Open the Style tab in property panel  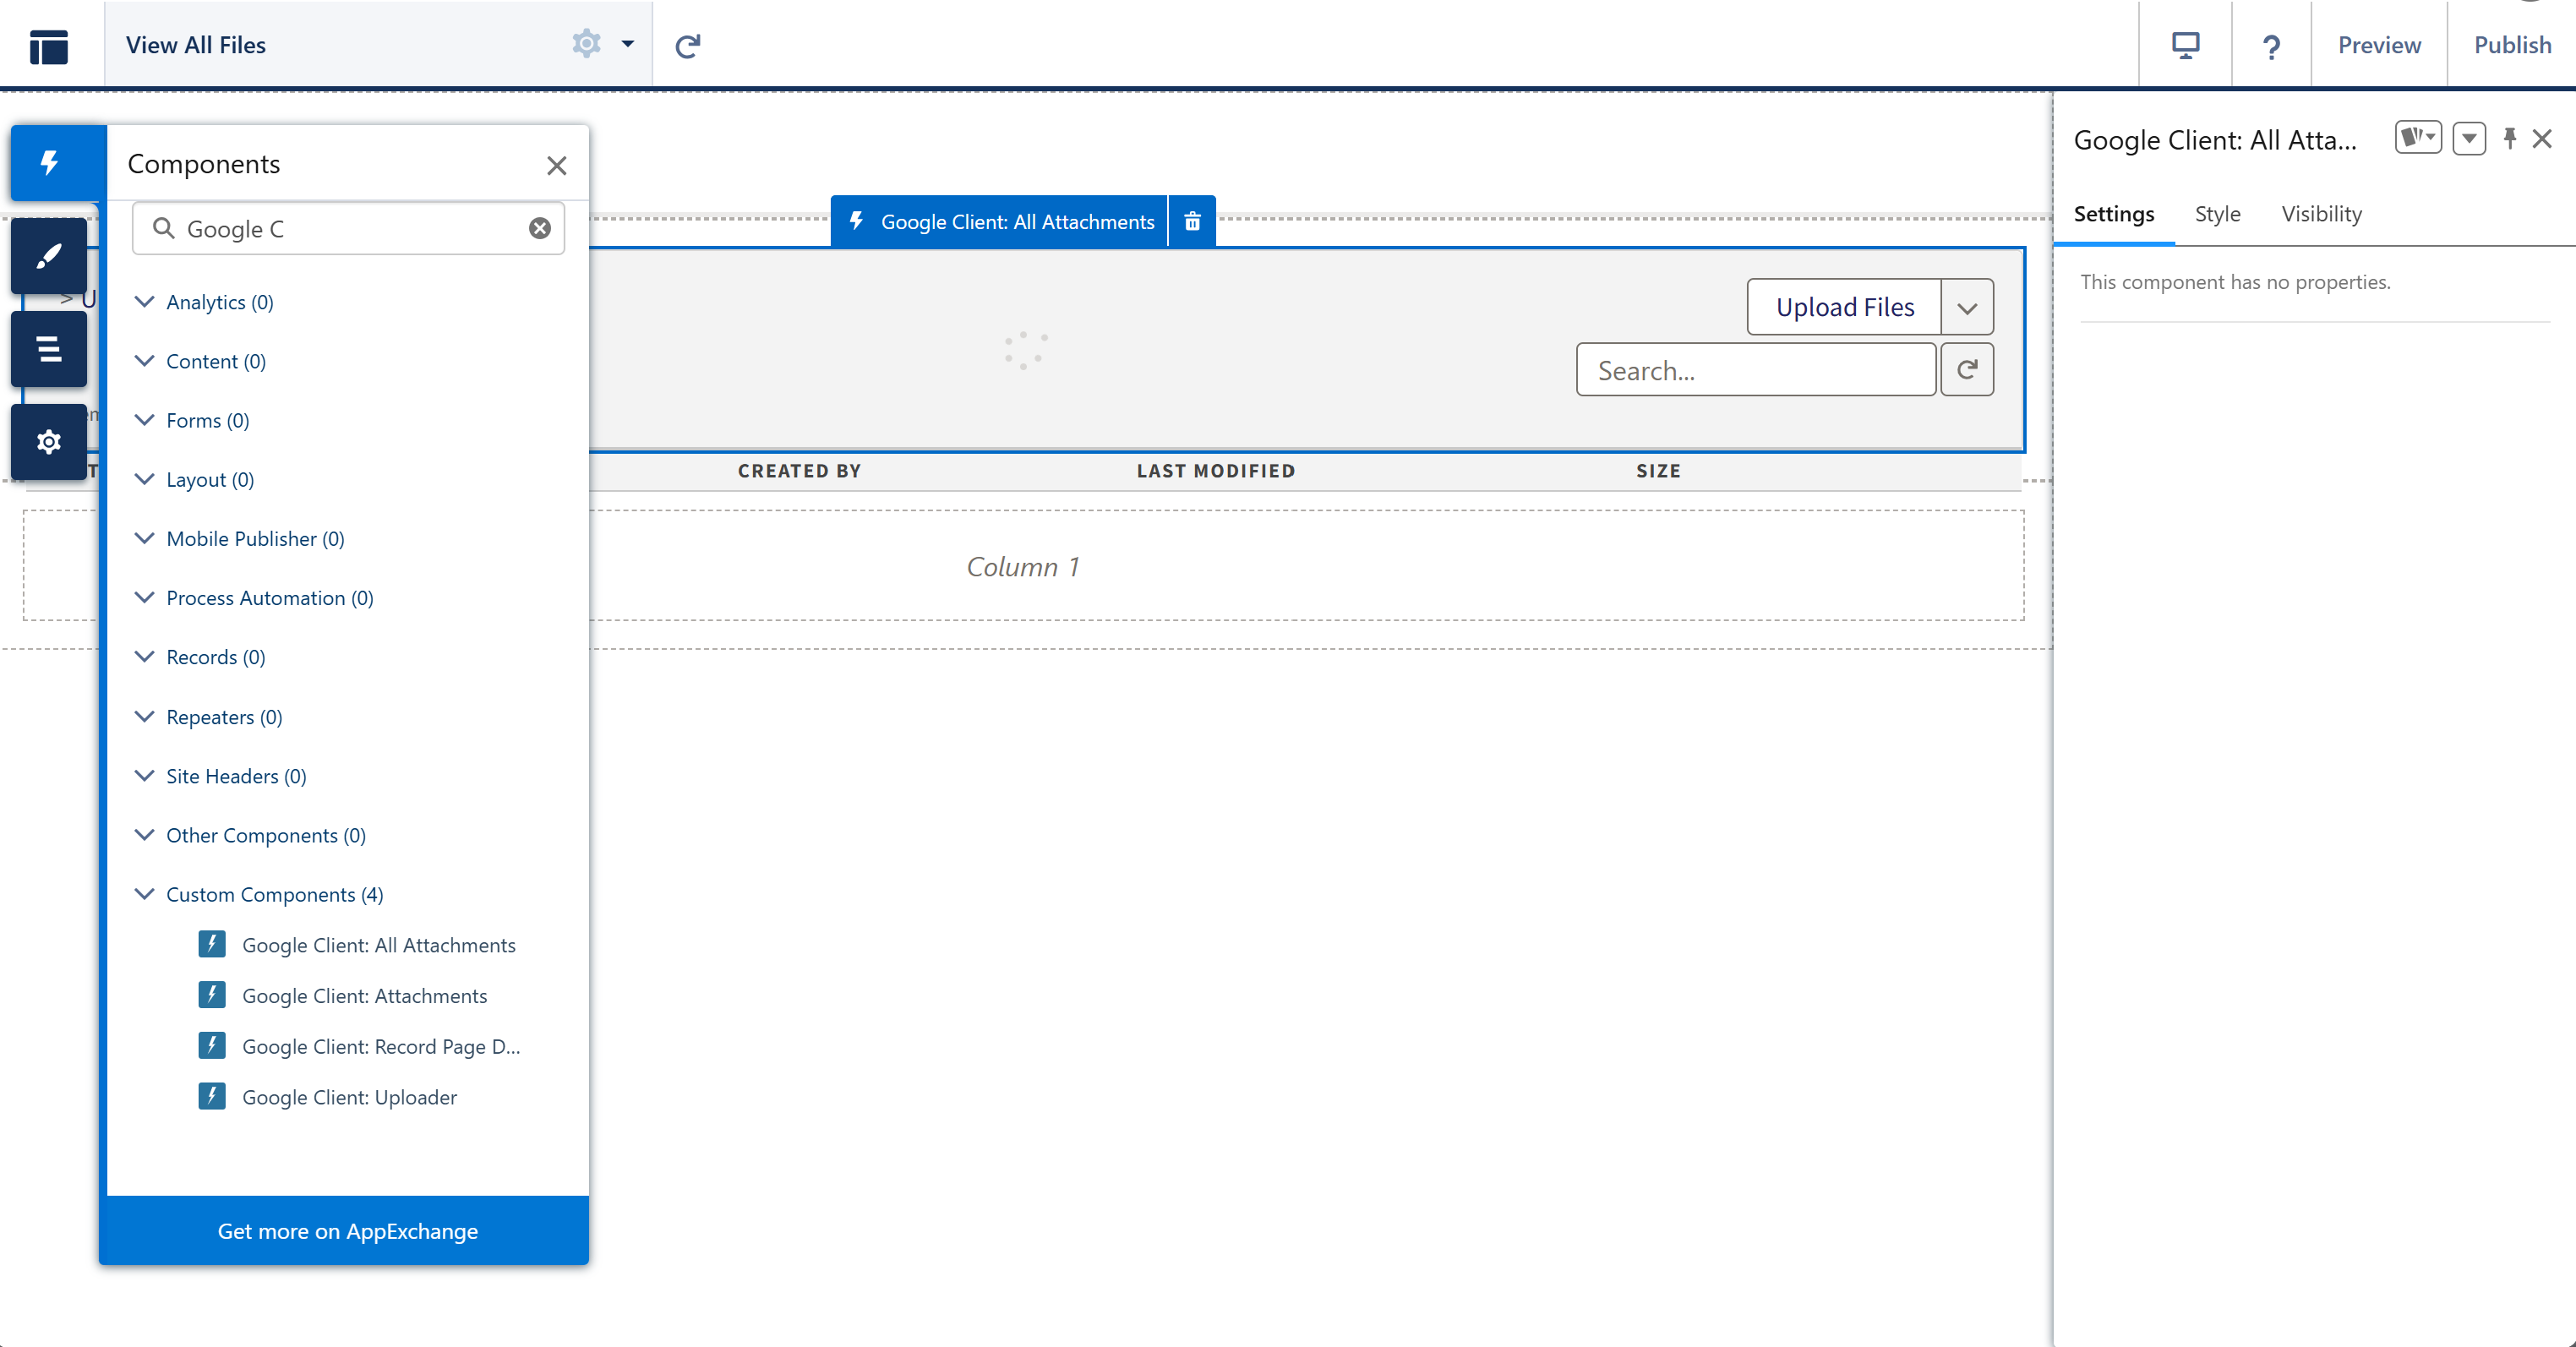(x=2217, y=214)
